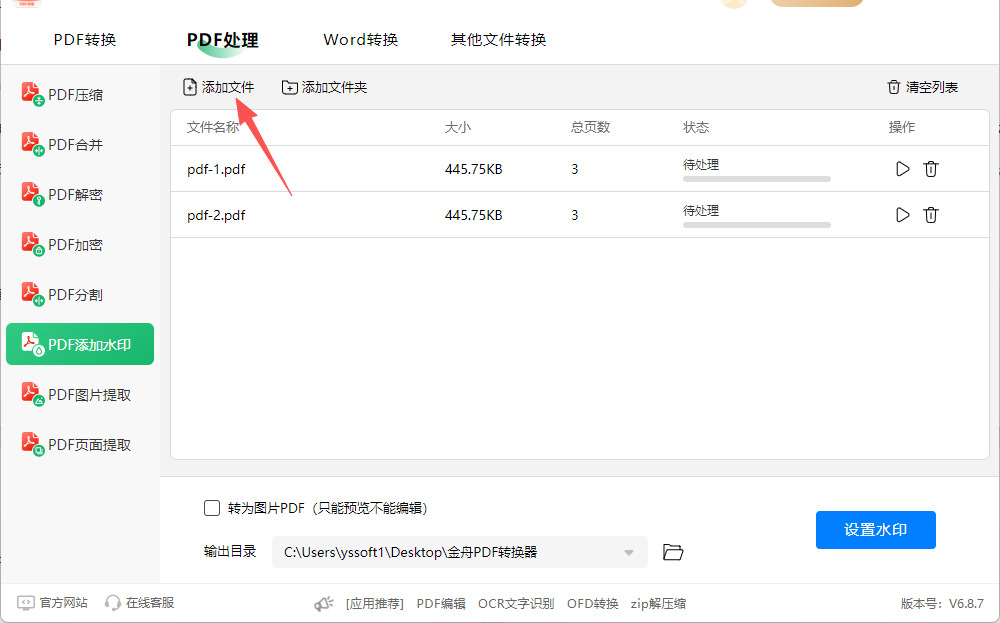Click 445.75KB size of pdf-1.pdf
The image size is (1000, 623).
point(474,170)
